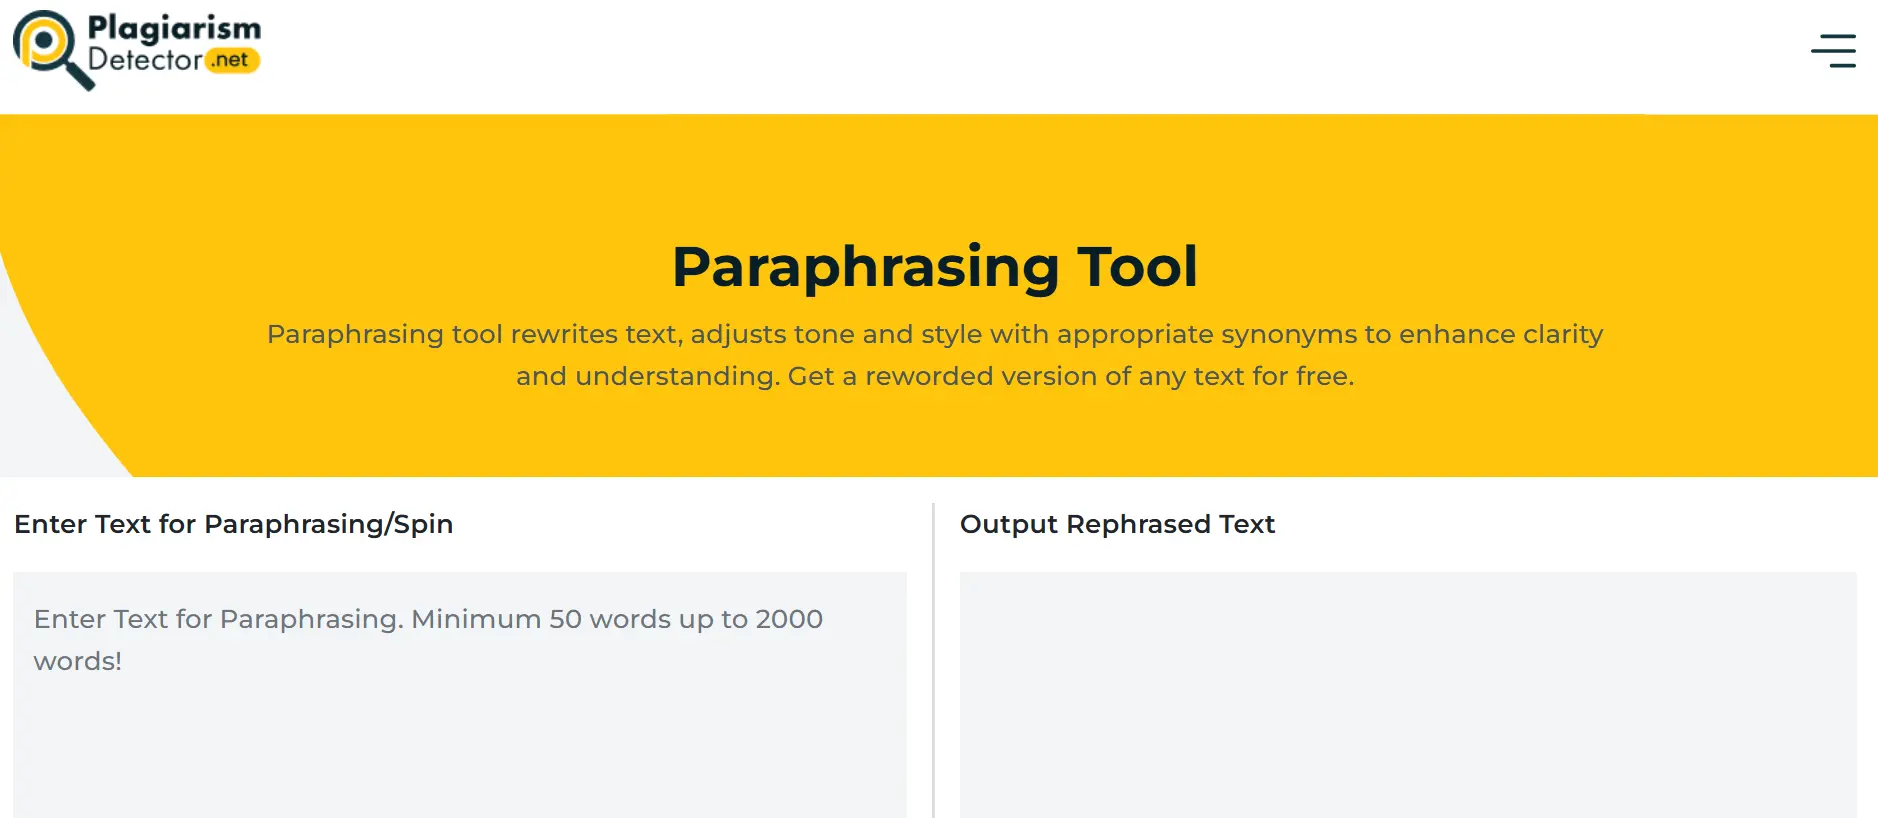Click the divider between input and output panels
Image resolution: width=1878 pixels, height=818 pixels.
[933, 650]
